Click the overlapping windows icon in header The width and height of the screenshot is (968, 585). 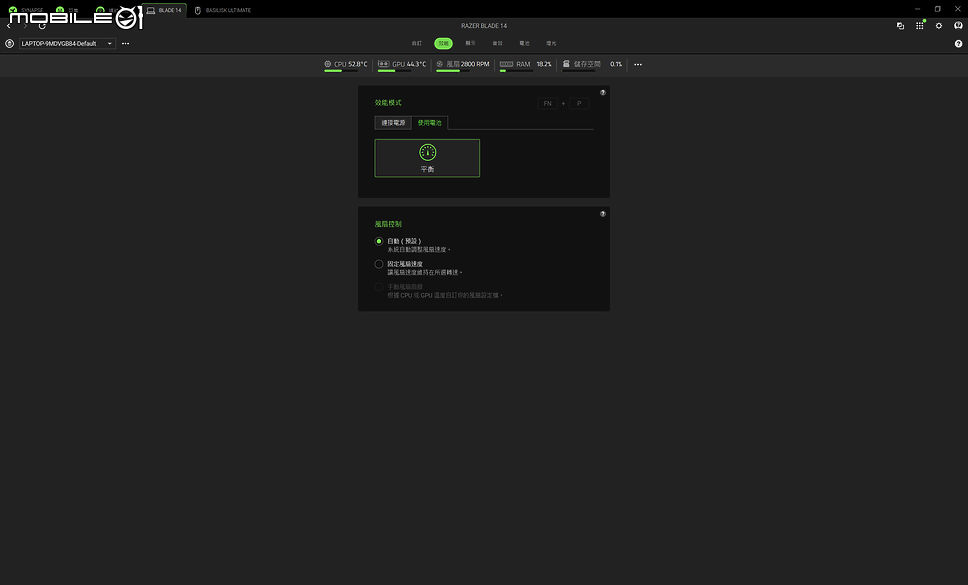(x=900, y=26)
